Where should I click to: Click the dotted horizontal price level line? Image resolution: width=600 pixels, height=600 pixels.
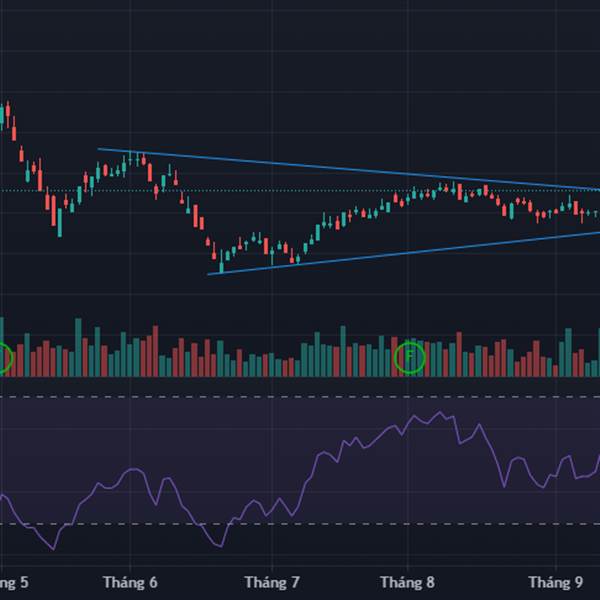tap(300, 191)
